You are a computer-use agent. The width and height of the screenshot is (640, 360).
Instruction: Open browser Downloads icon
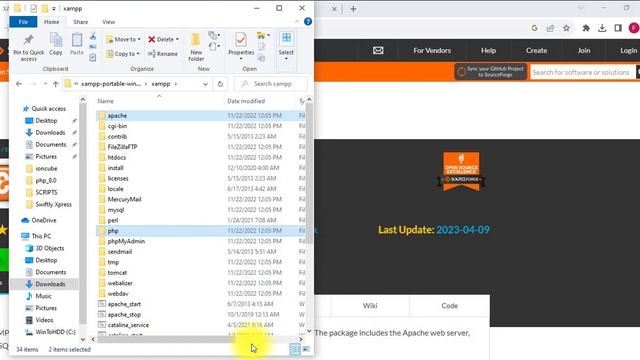pyautogui.click(x=602, y=28)
